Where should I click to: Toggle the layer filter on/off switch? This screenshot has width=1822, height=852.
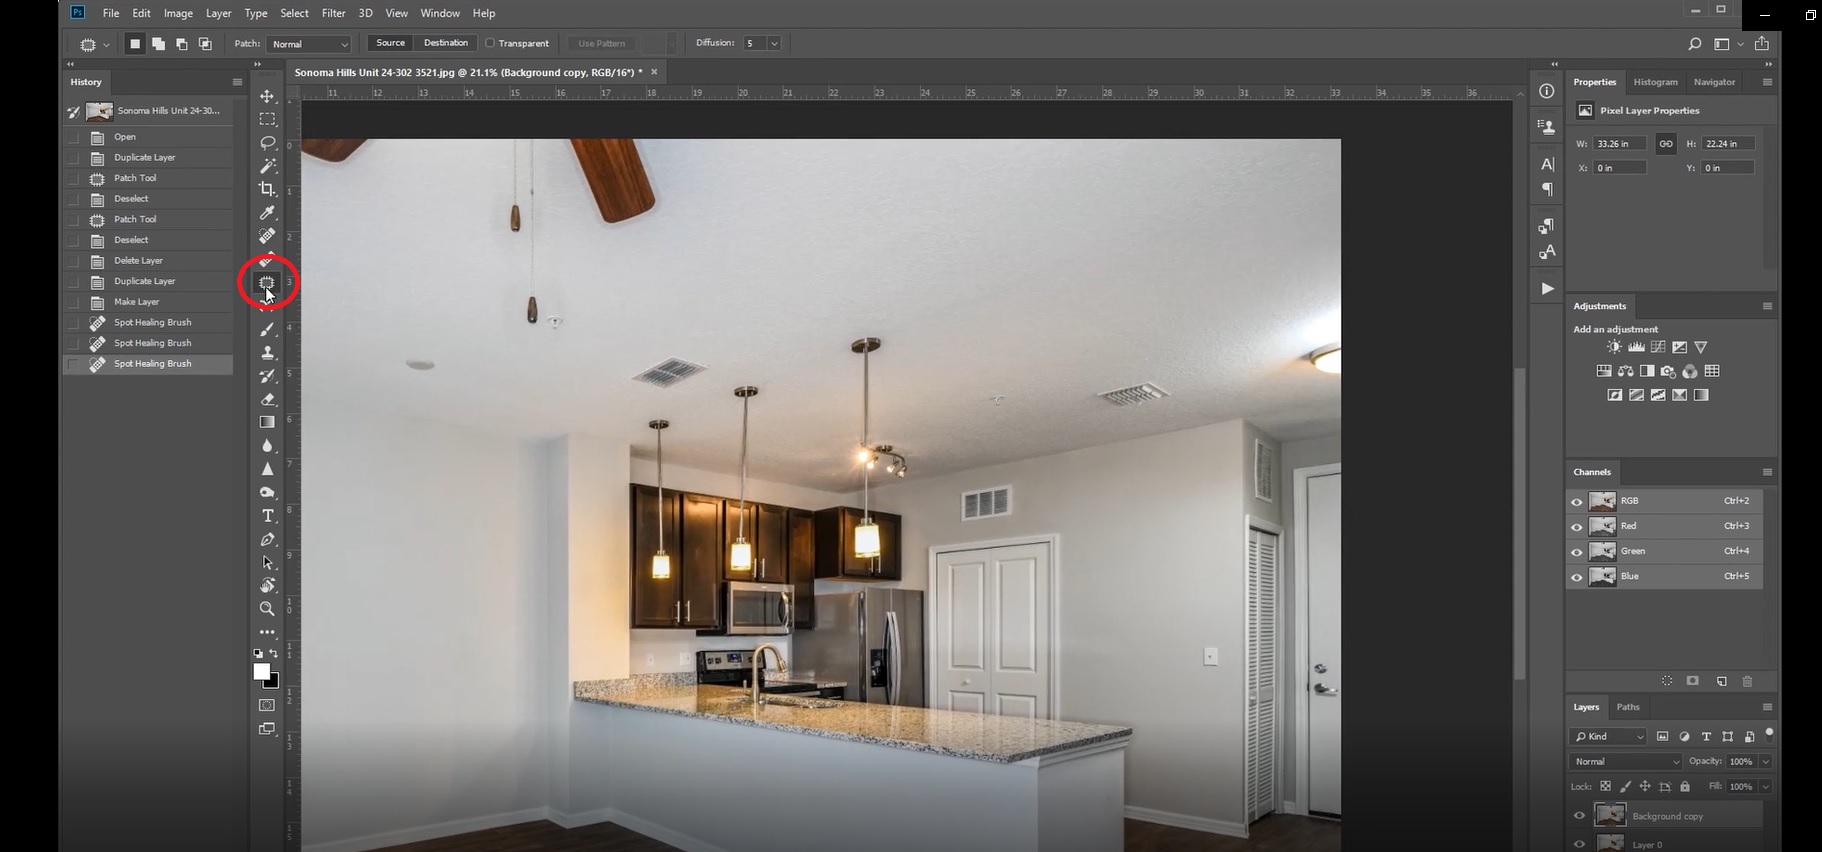tap(1769, 733)
